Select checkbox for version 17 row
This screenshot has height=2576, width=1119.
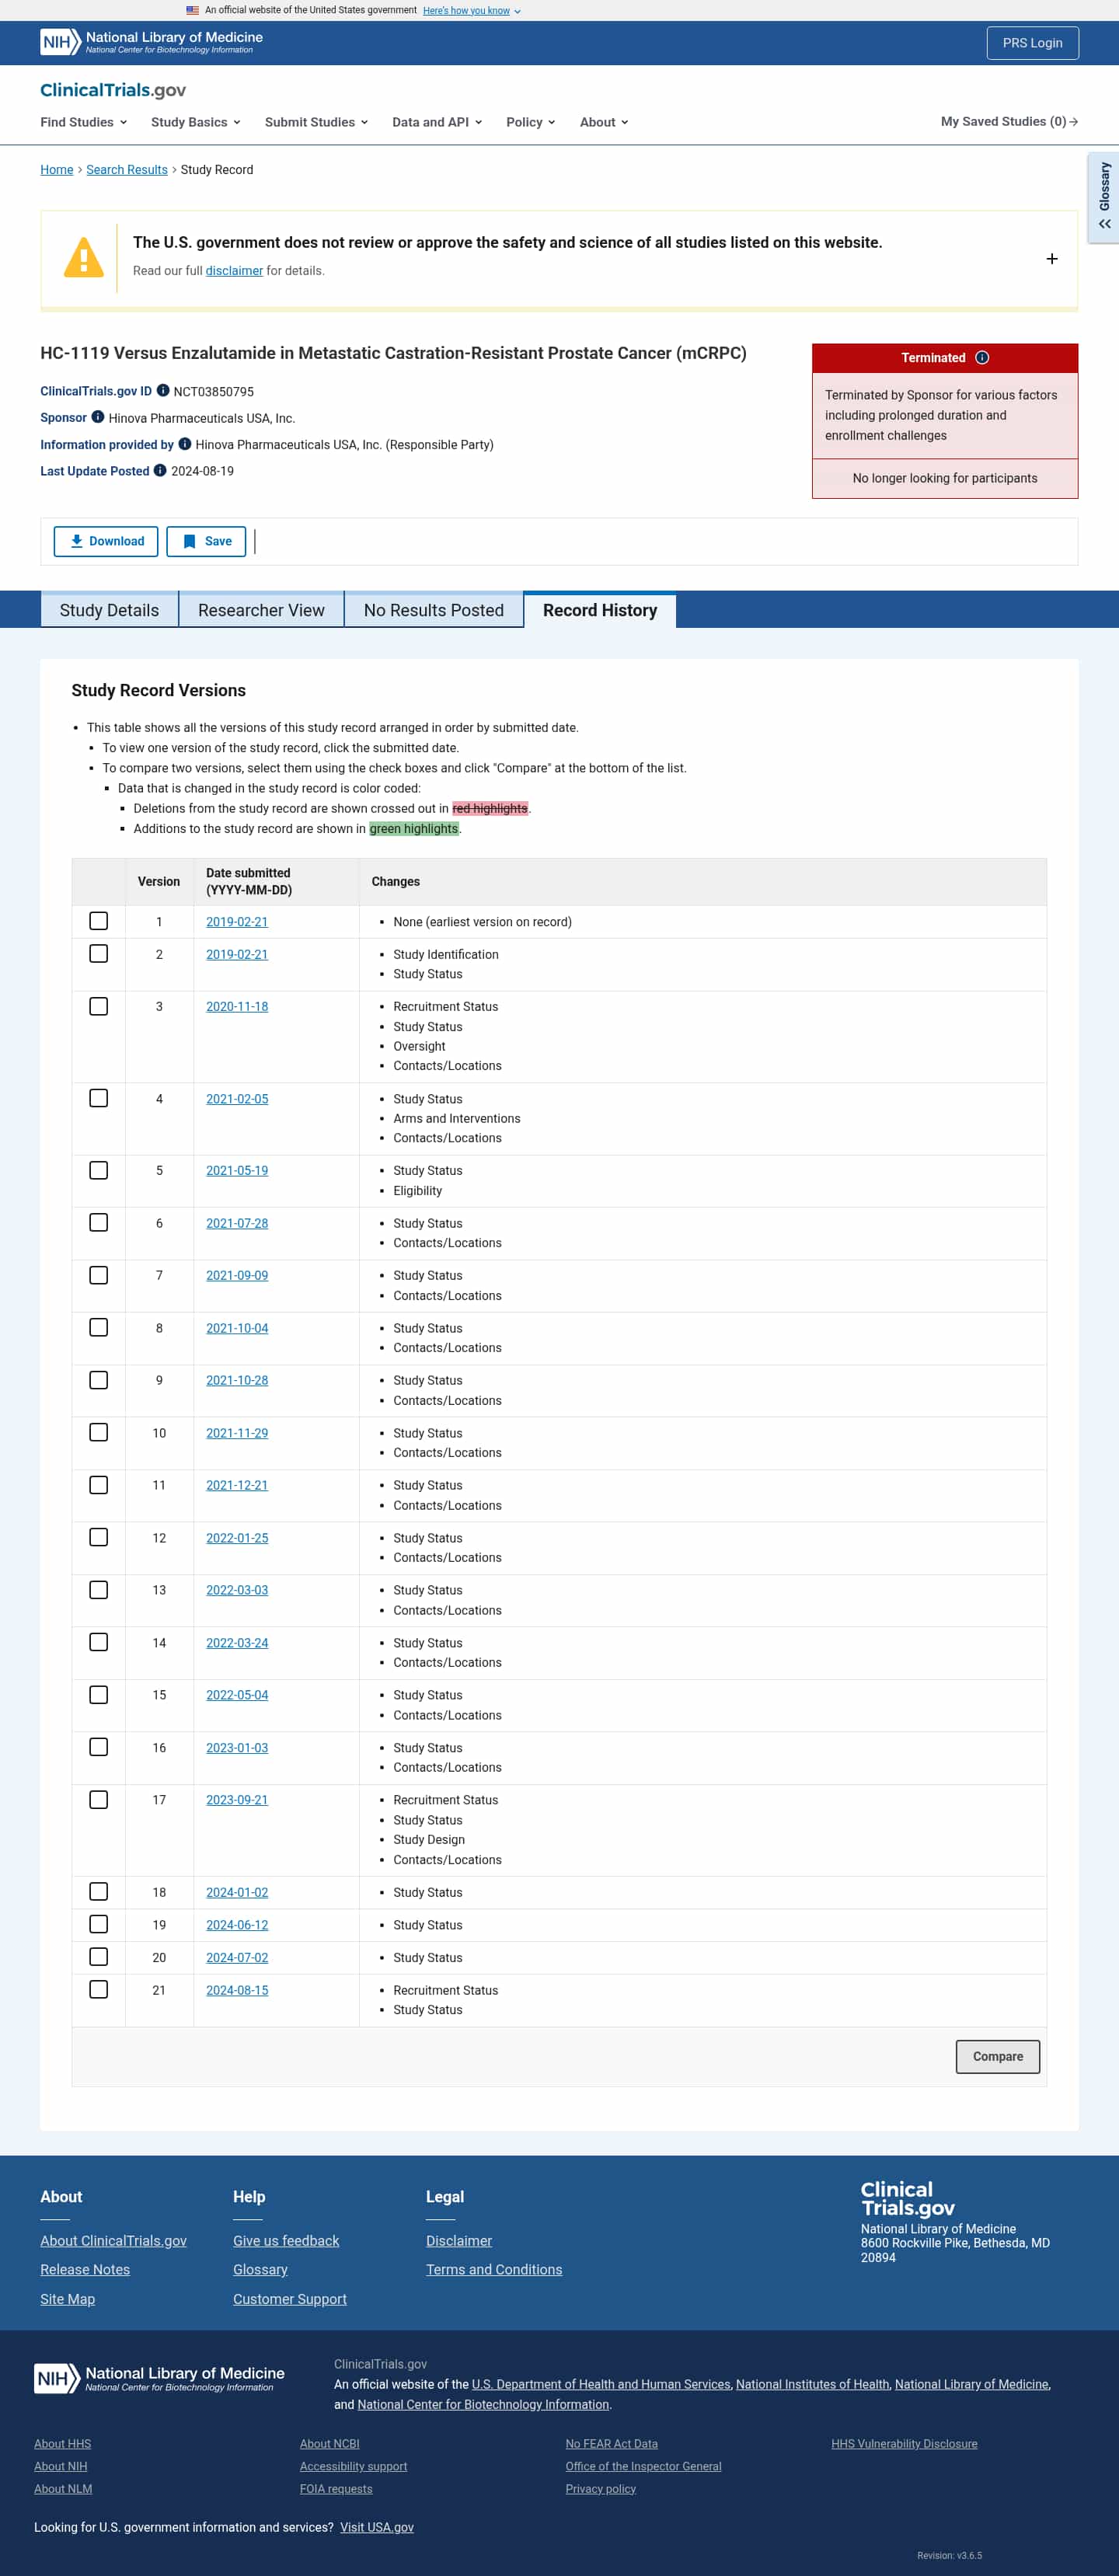99,1799
